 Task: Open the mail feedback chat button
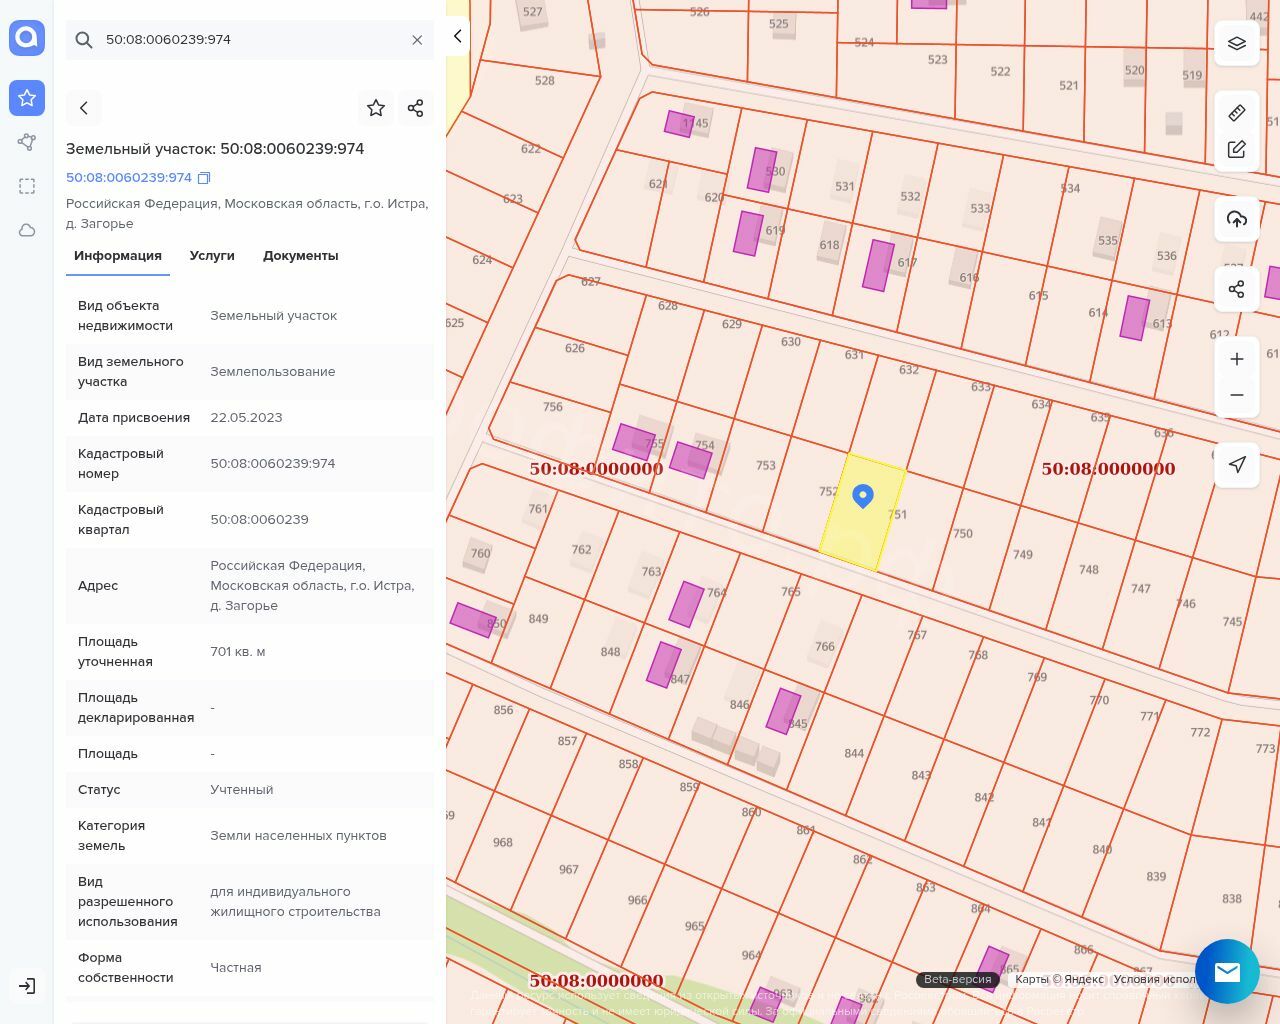1227,971
